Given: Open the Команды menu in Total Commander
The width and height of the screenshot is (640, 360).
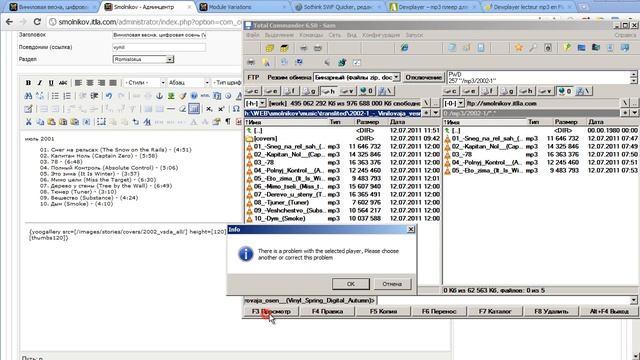Looking at the screenshot, I should (311, 35).
